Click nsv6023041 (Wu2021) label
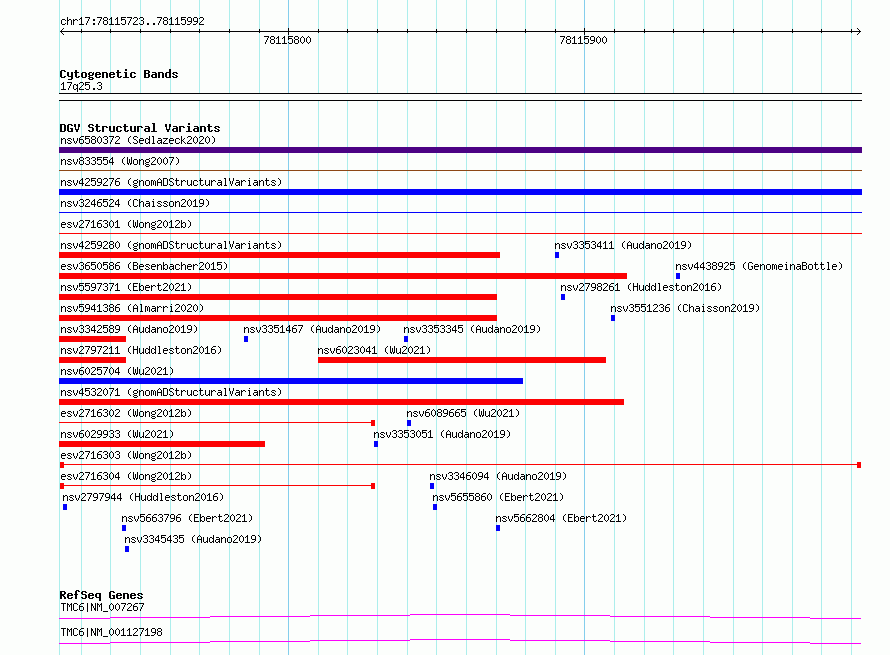This screenshot has width=890, height=655. [374, 350]
